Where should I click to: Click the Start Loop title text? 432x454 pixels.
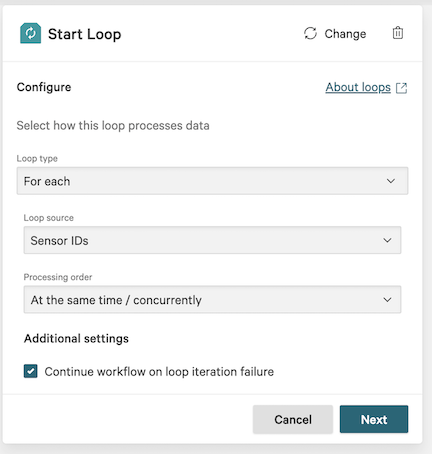tap(85, 34)
